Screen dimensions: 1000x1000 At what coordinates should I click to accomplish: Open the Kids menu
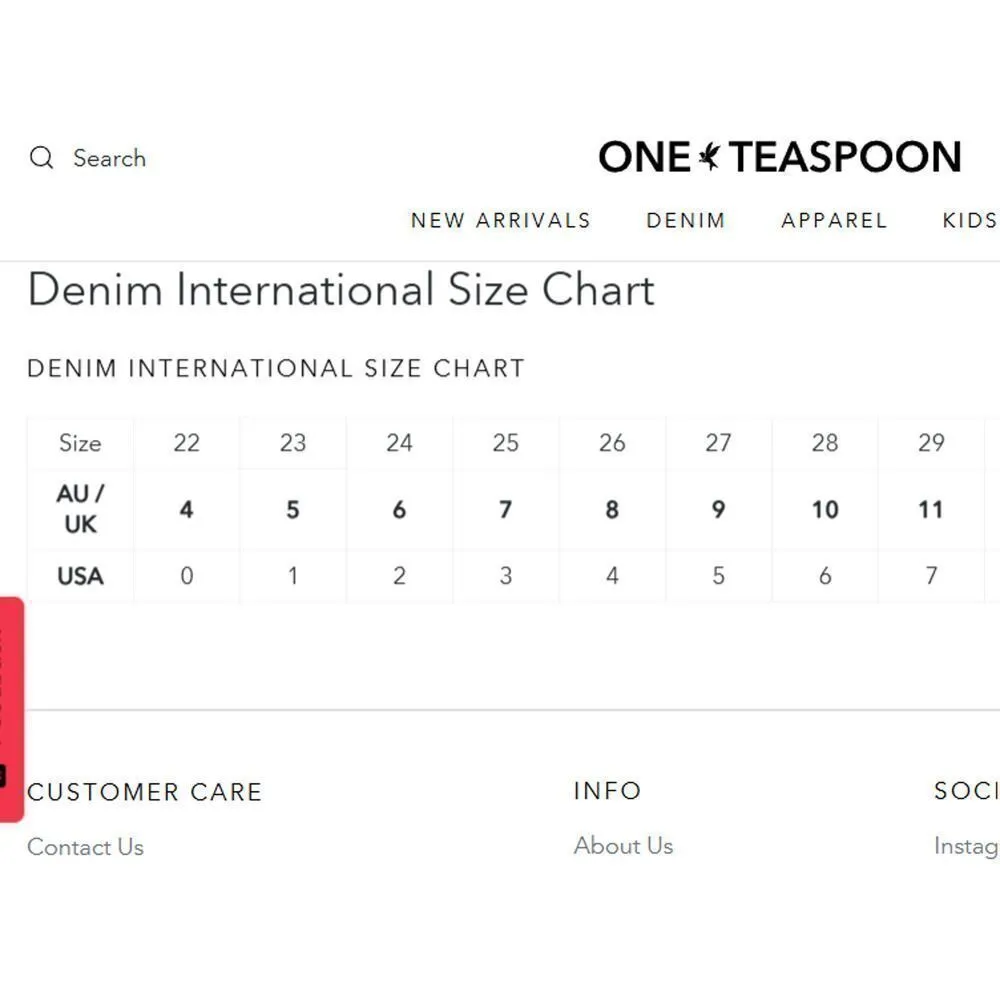(969, 220)
